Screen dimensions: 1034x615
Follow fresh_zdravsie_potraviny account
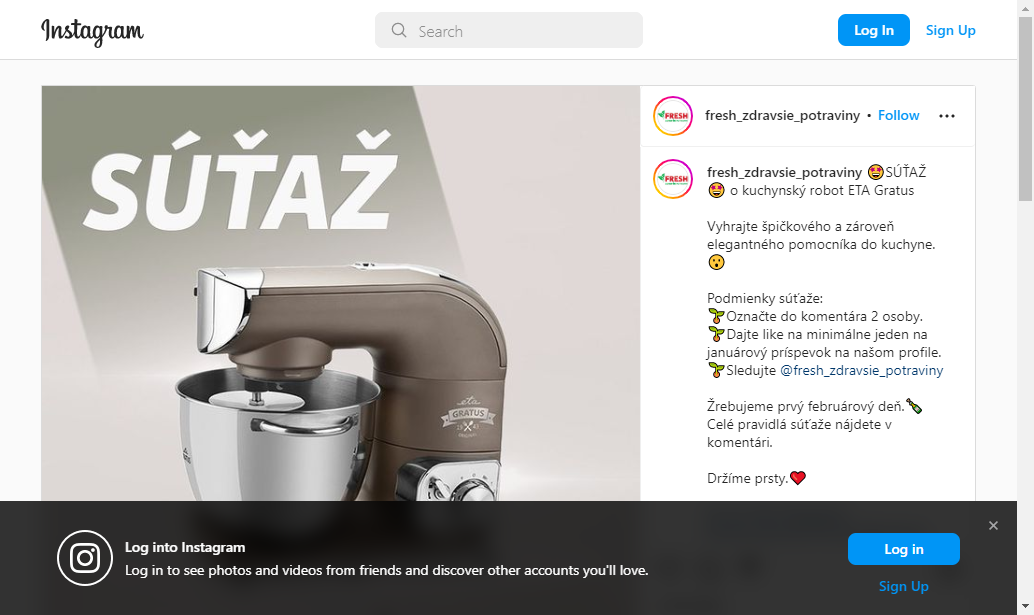tap(898, 115)
